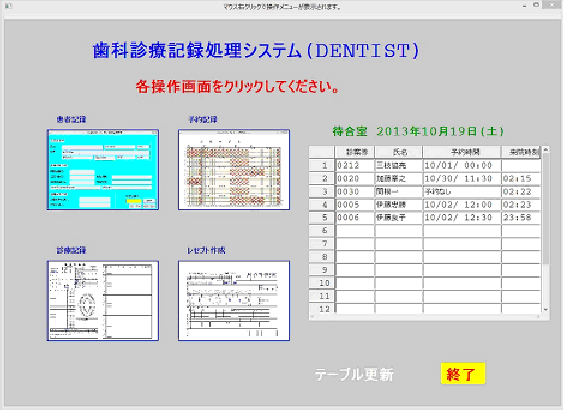Select waiting room row 3 header
The image size is (563, 410).
(322, 191)
